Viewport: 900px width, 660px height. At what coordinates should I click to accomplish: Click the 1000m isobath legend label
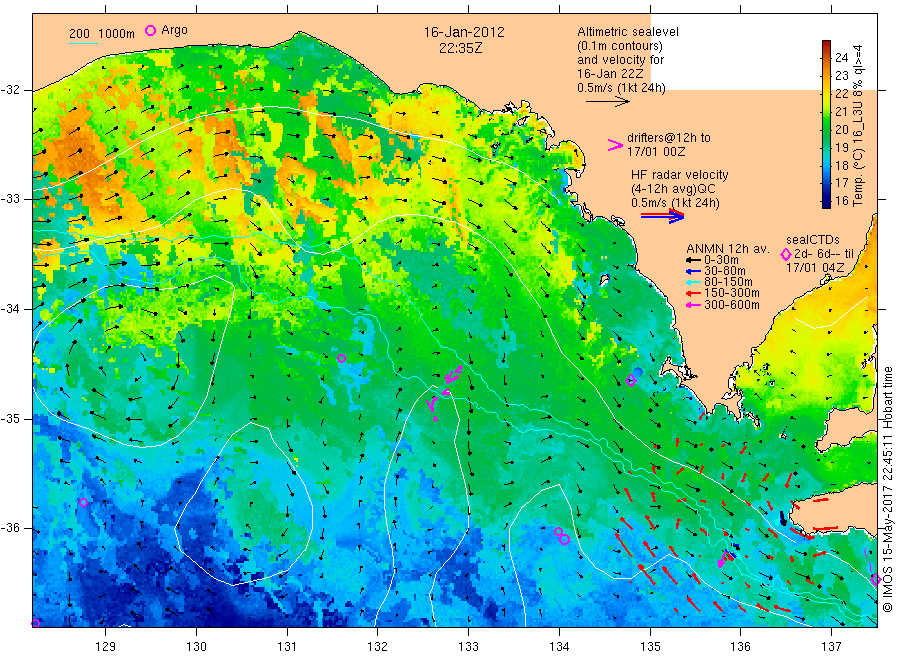pyautogui.click(x=117, y=34)
